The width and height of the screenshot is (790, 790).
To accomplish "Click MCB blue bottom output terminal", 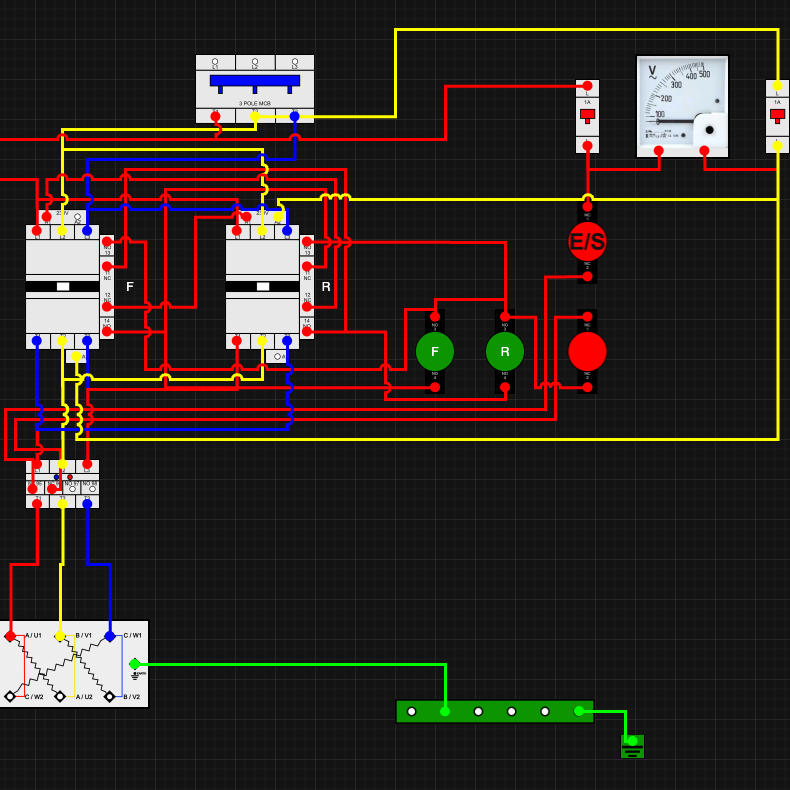I will point(295,117).
